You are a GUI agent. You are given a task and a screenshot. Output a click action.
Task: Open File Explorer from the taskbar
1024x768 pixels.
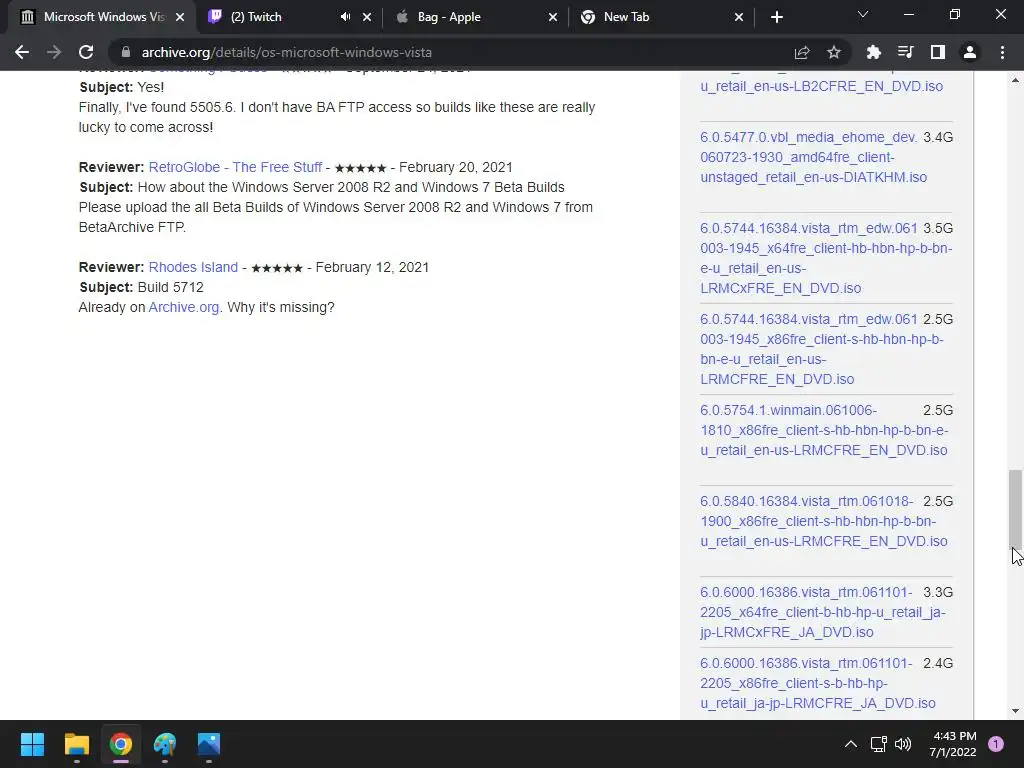[76, 744]
